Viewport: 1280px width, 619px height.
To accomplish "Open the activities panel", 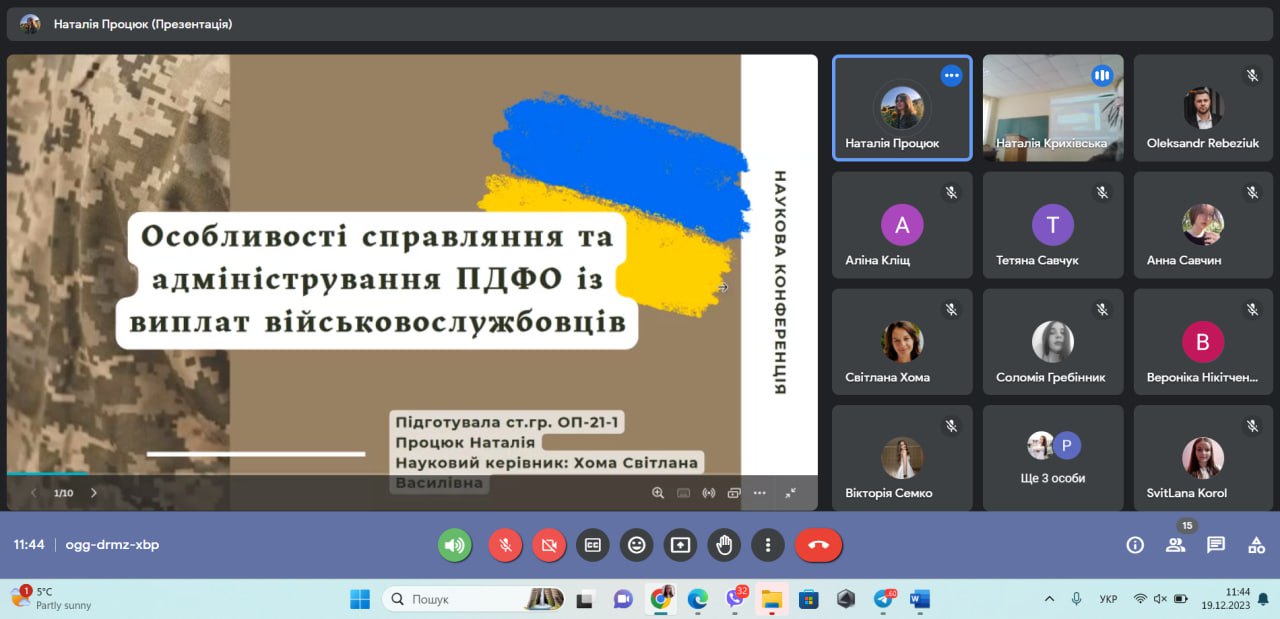I will [x=1255, y=545].
